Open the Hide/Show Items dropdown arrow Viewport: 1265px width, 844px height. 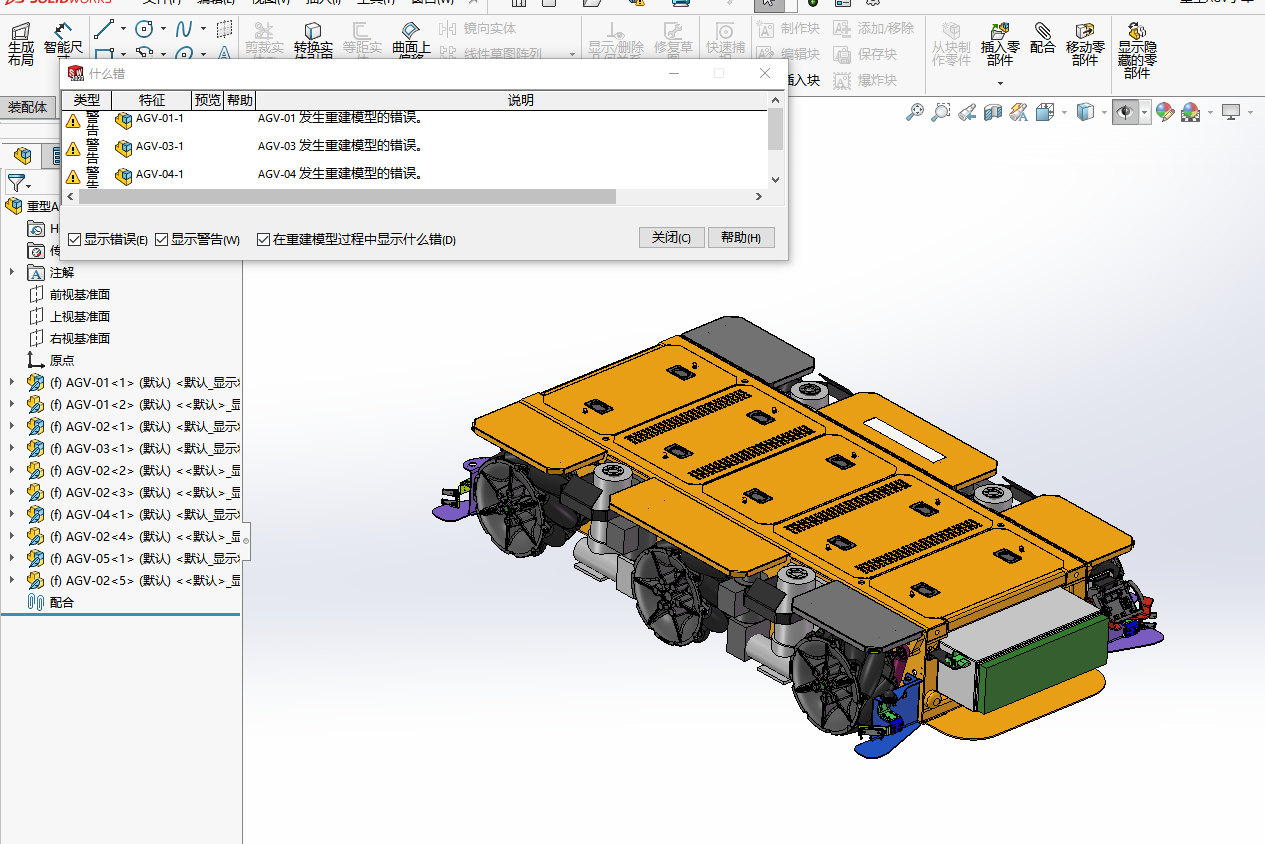pyautogui.click(x=1145, y=113)
